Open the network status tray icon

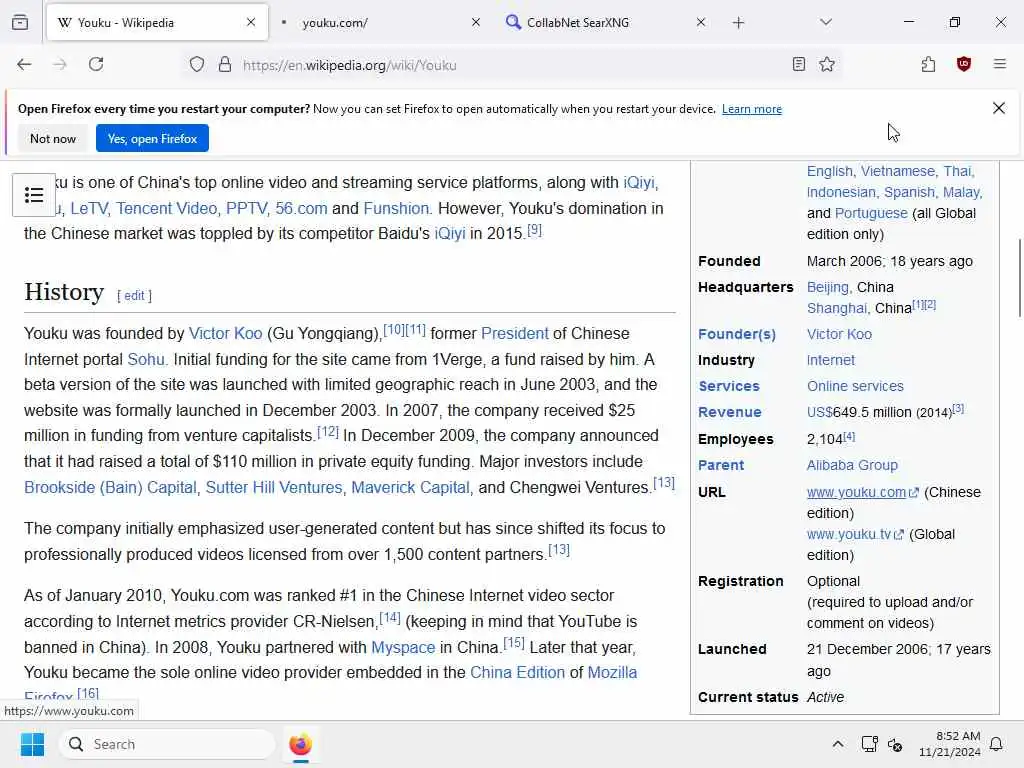click(x=869, y=744)
